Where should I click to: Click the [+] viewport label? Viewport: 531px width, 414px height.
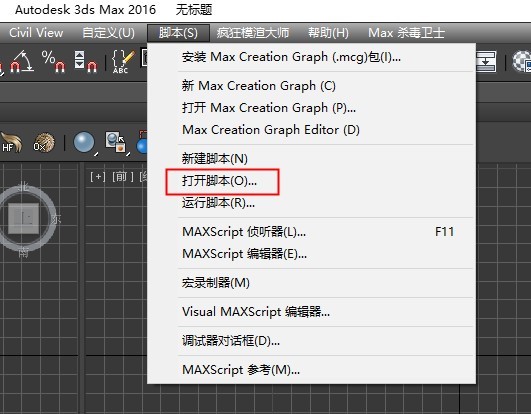coord(98,176)
